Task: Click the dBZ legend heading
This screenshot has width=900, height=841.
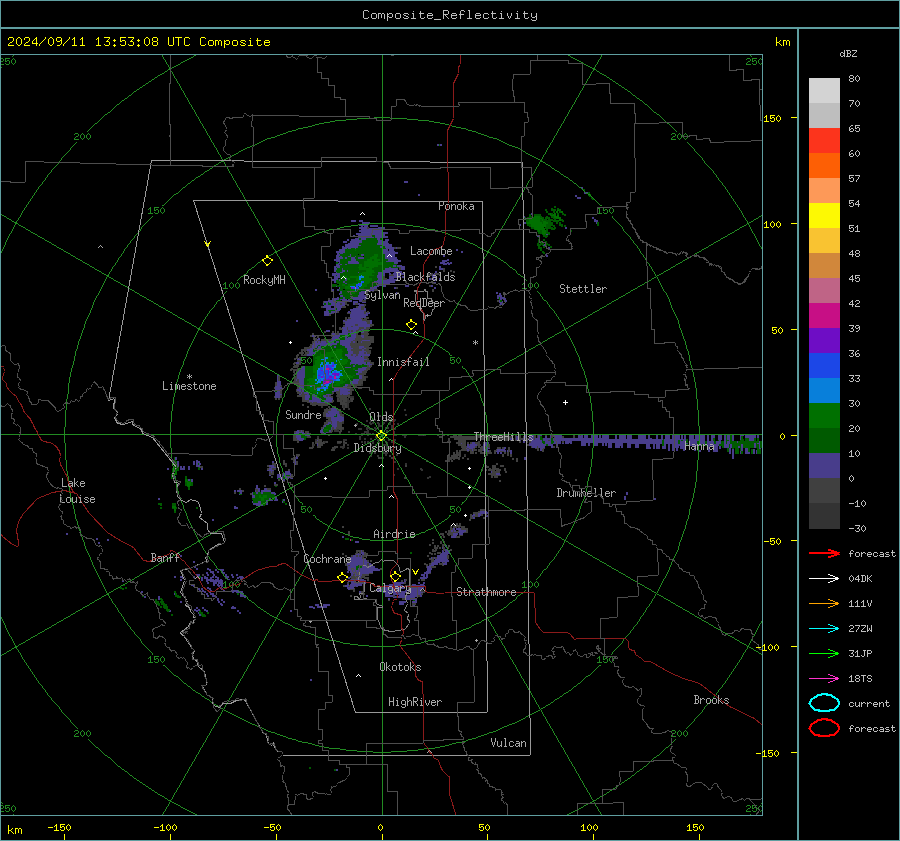Action: (848, 53)
